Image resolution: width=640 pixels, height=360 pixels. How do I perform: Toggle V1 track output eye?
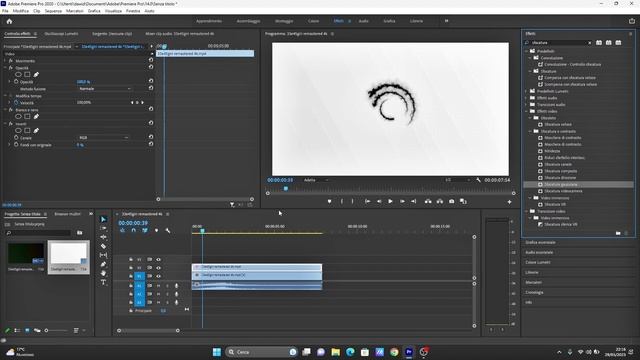pos(158,276)
